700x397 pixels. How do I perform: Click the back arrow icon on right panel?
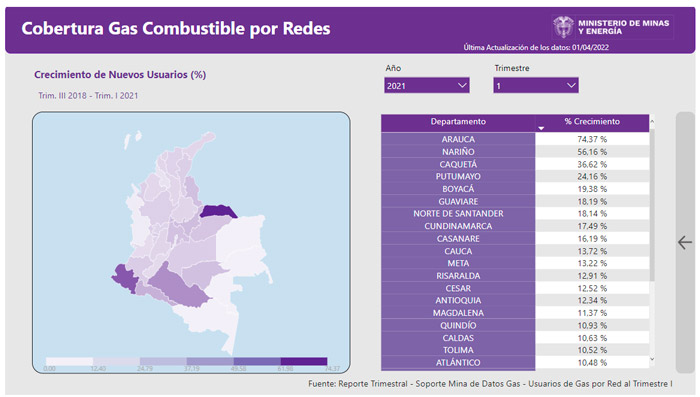[x=685, y=242]
